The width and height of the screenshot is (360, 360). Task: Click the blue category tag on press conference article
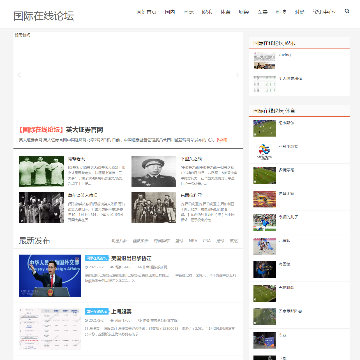pos(97,258)
